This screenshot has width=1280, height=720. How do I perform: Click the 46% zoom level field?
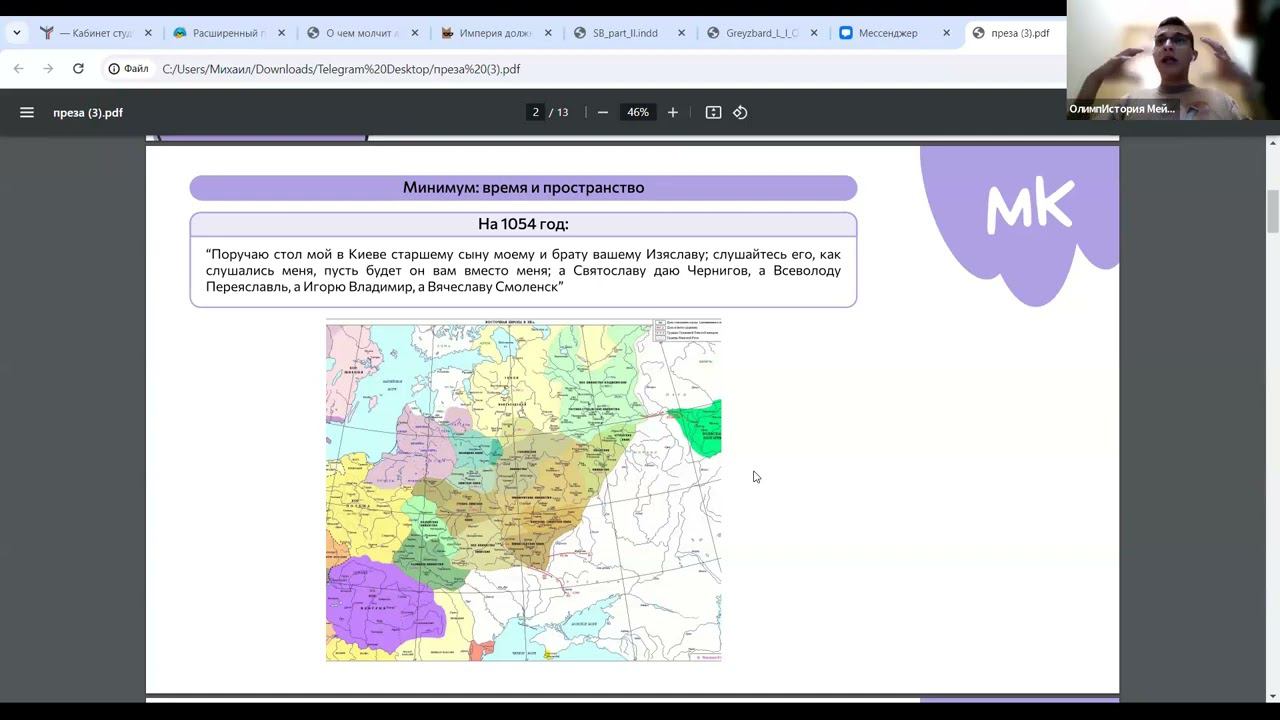(x=638, y=113)
